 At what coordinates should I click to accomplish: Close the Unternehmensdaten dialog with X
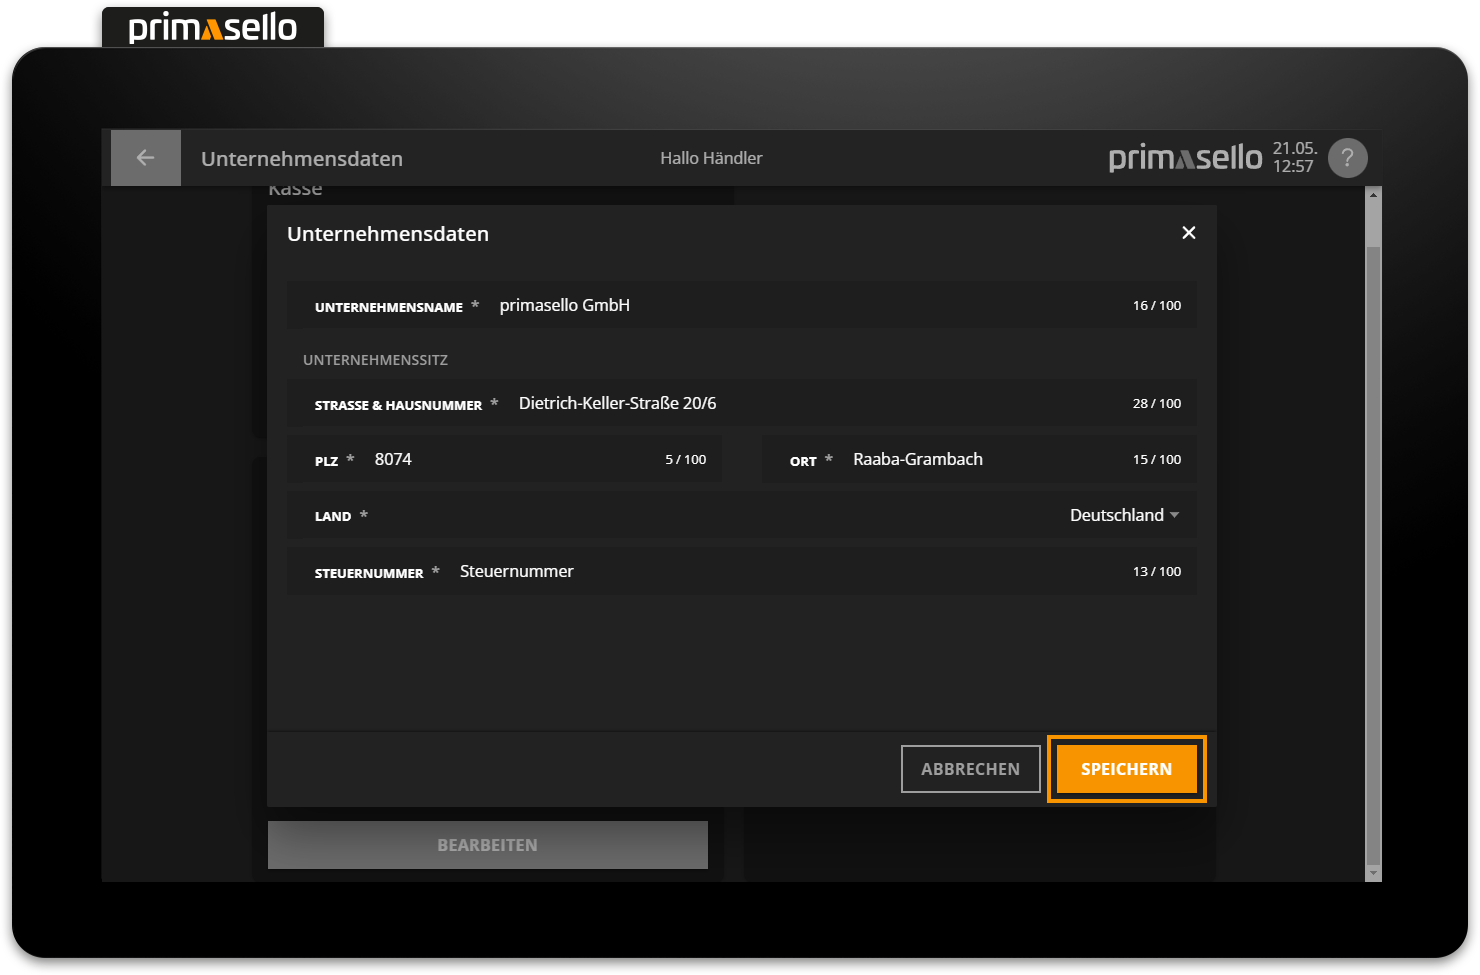pyautogui.click(x=1188, y=233)
